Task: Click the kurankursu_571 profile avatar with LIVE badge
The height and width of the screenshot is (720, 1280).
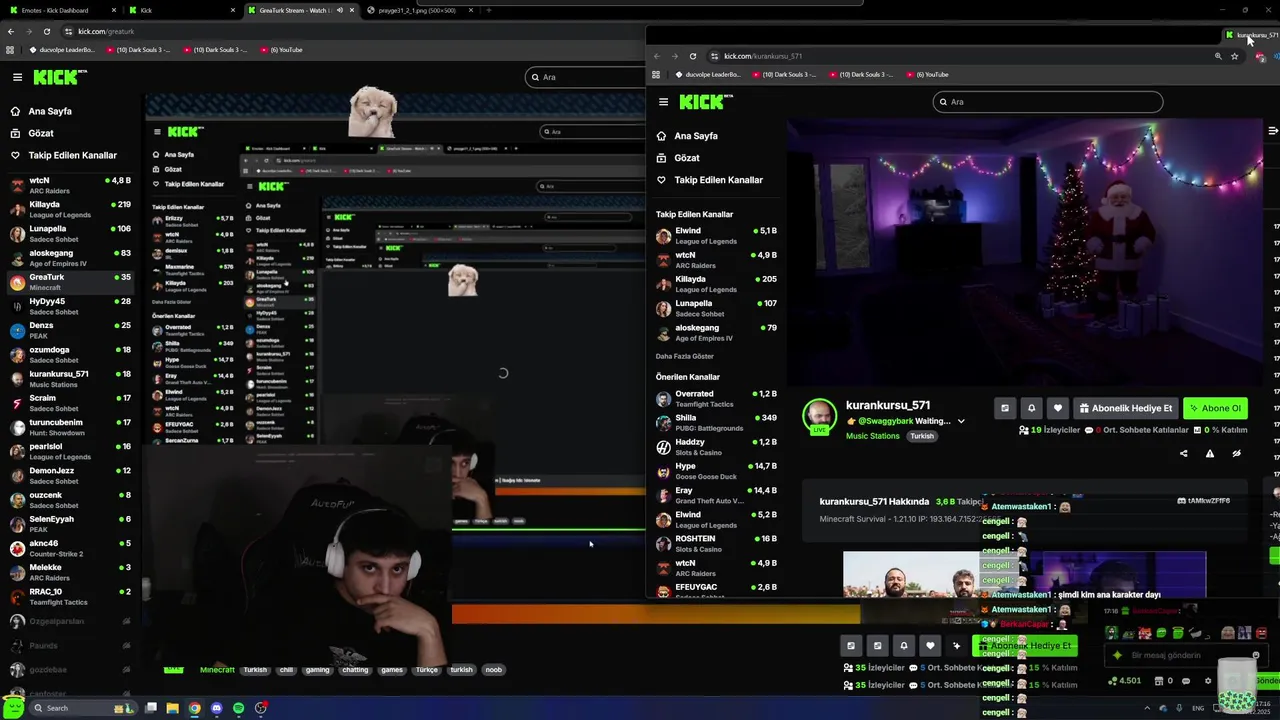Action: tap(819, 416)
